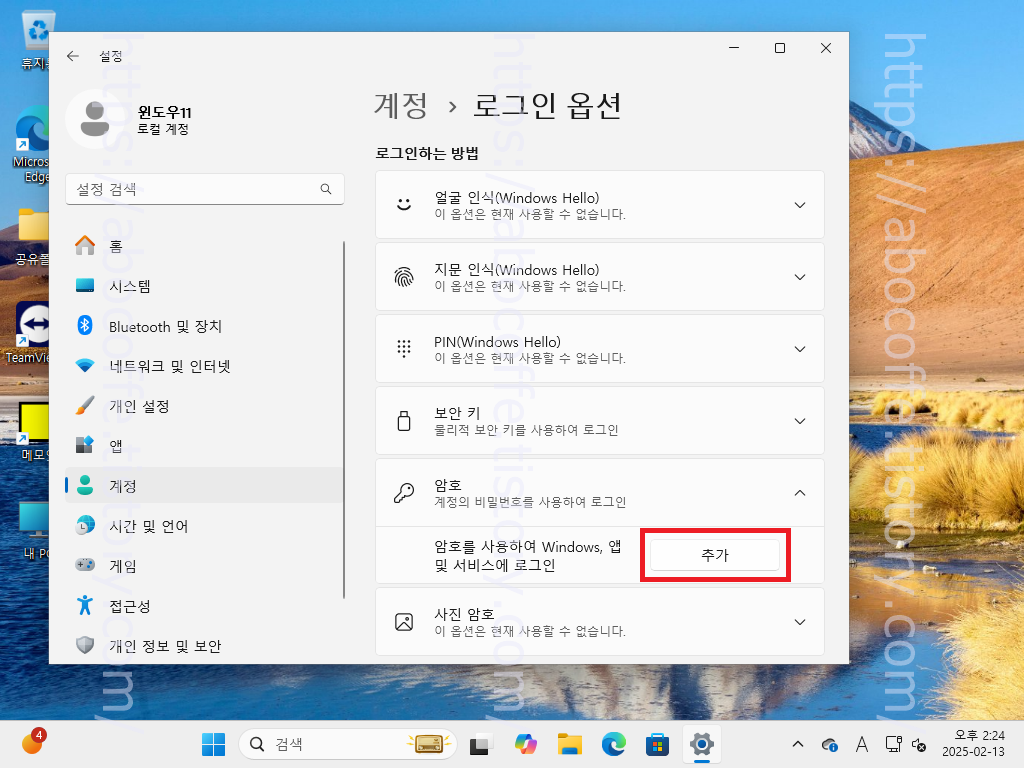Select 개인 설정 in the sidebar
This screenshot has height=768, width=1024.
(x=204, y=406)
